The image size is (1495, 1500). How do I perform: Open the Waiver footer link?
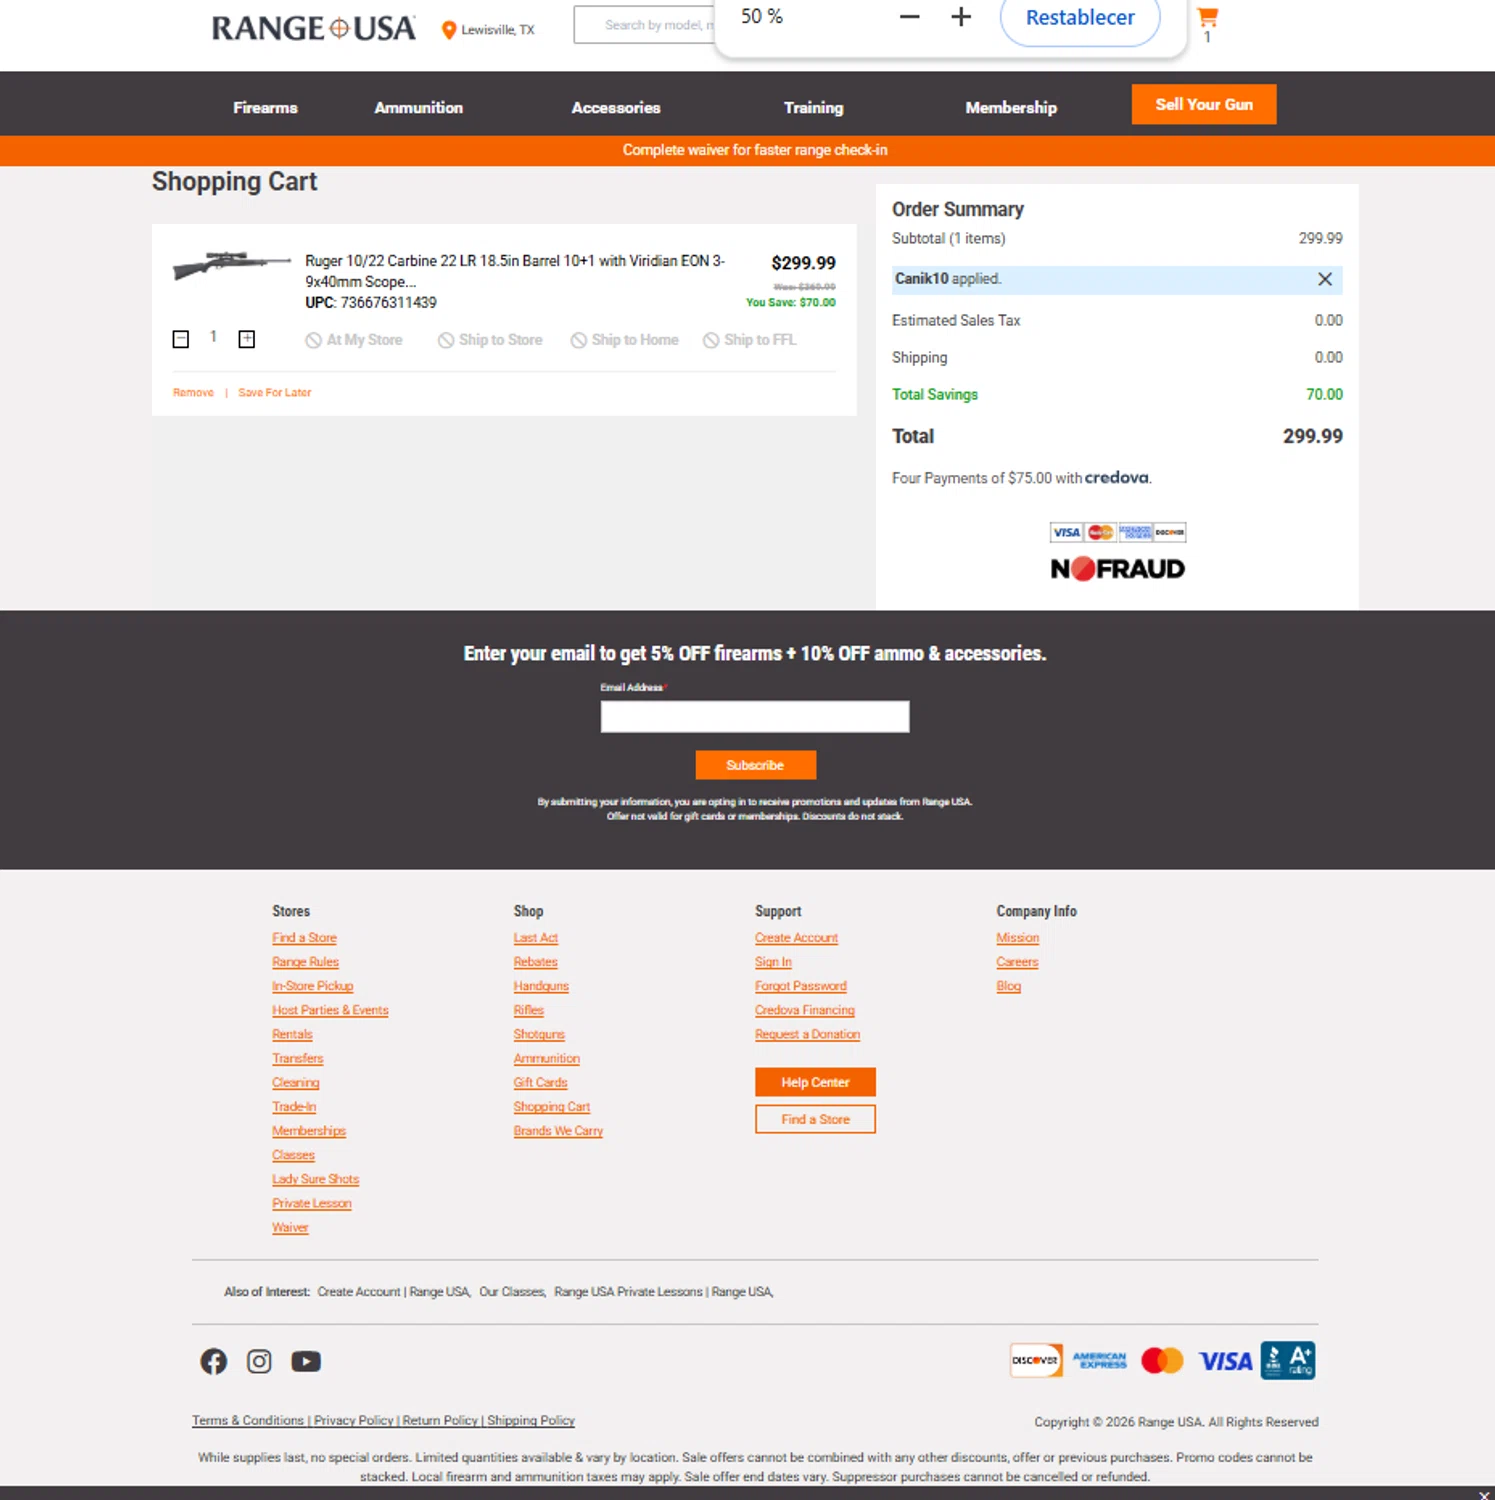point(290,1227)
